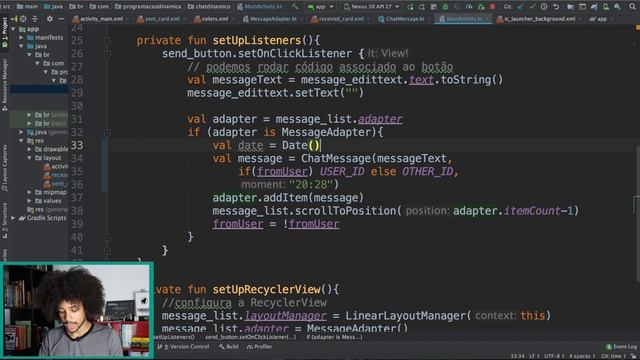Viewport: 640px width, 360px height.
Task: Expand the manifests folder arrow
Action: tap(22, 38)
